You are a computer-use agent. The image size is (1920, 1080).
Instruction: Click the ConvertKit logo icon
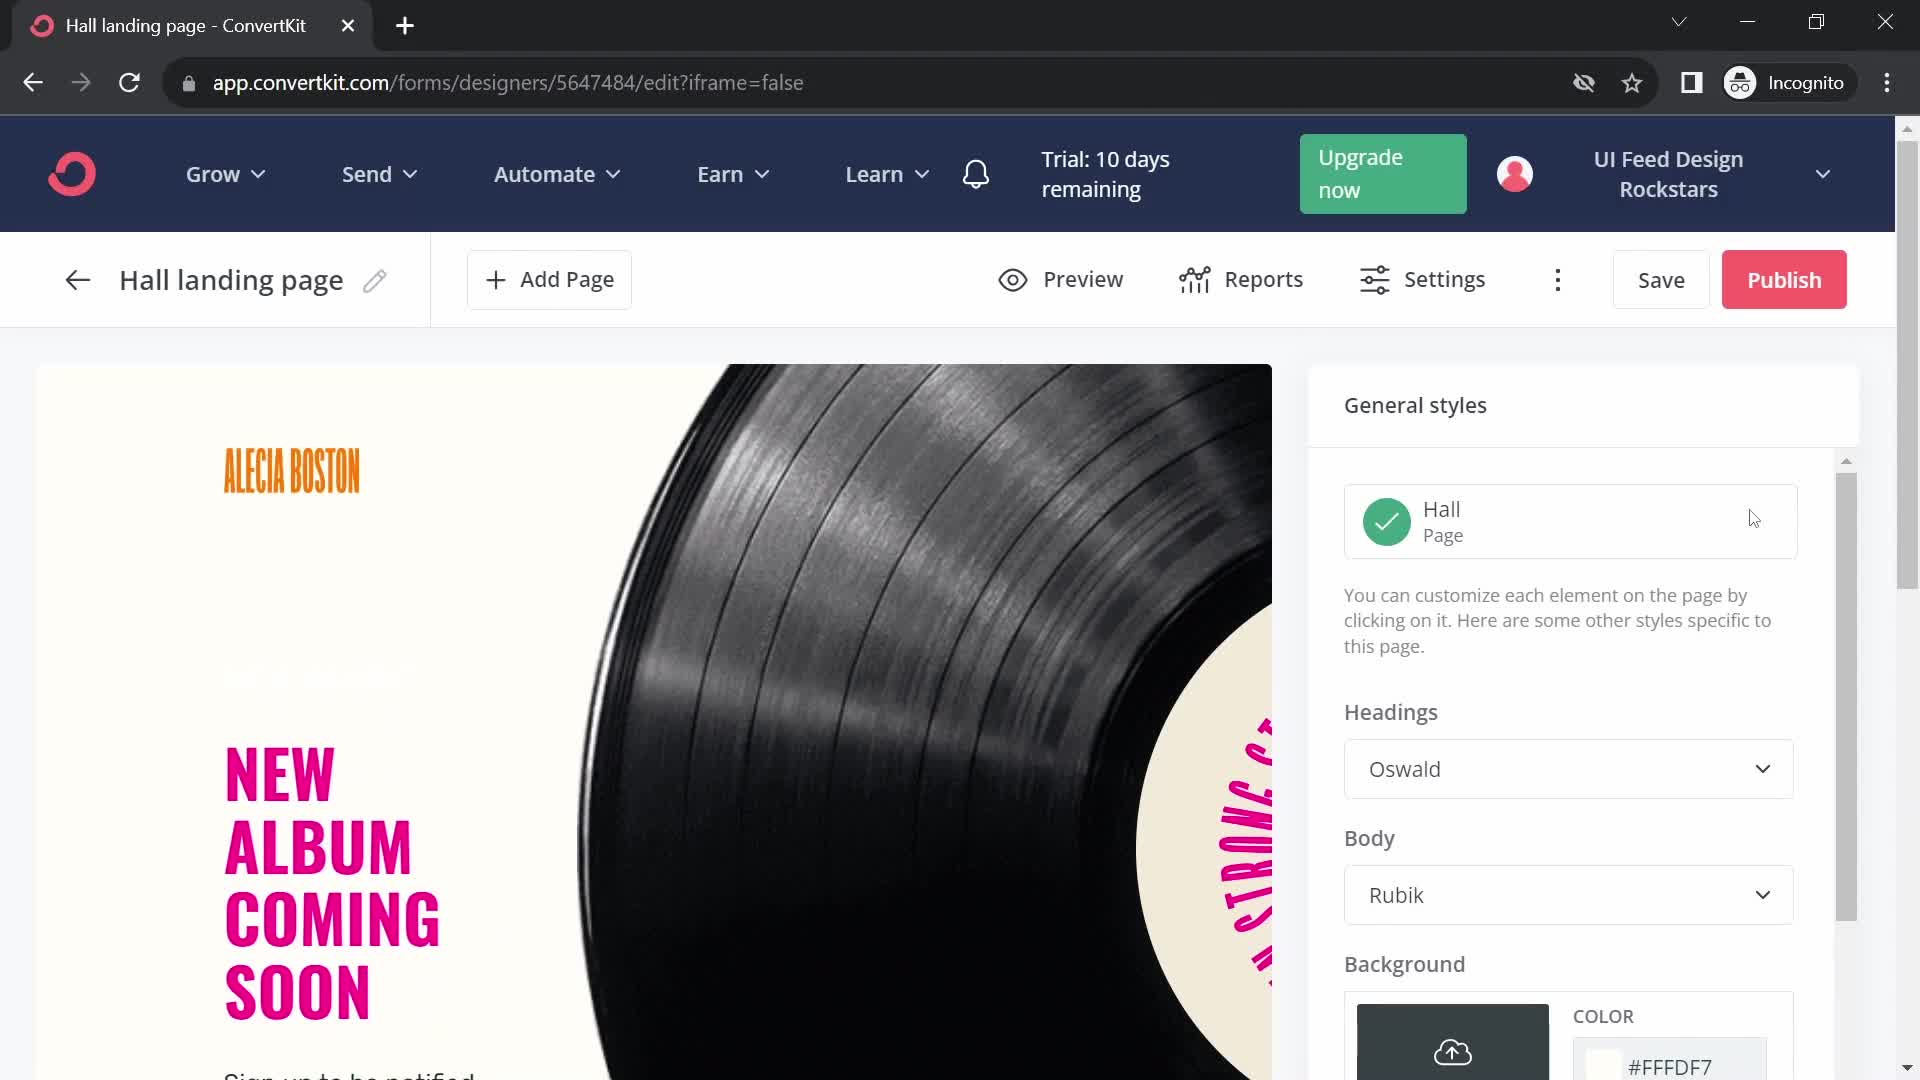(72, 174)
